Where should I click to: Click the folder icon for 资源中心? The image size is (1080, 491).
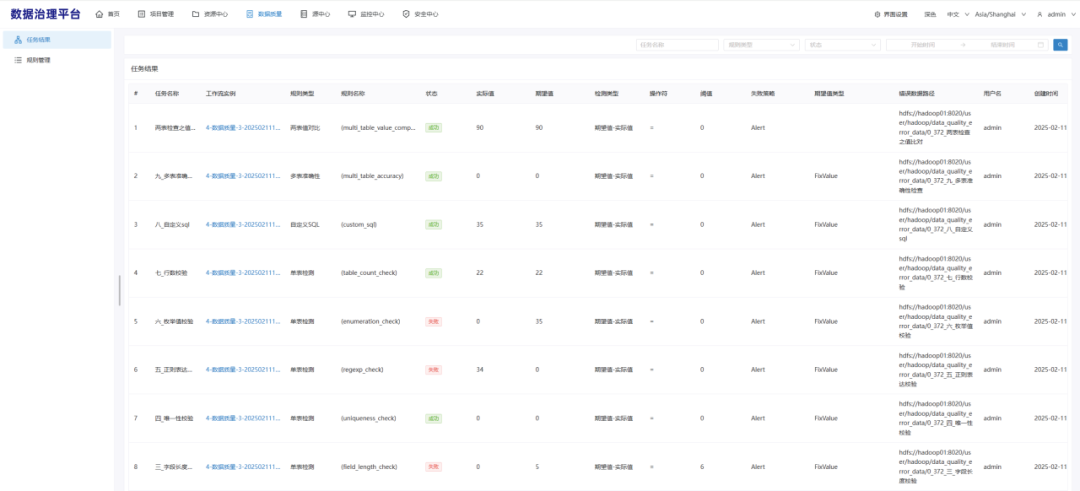click(196, 14)
